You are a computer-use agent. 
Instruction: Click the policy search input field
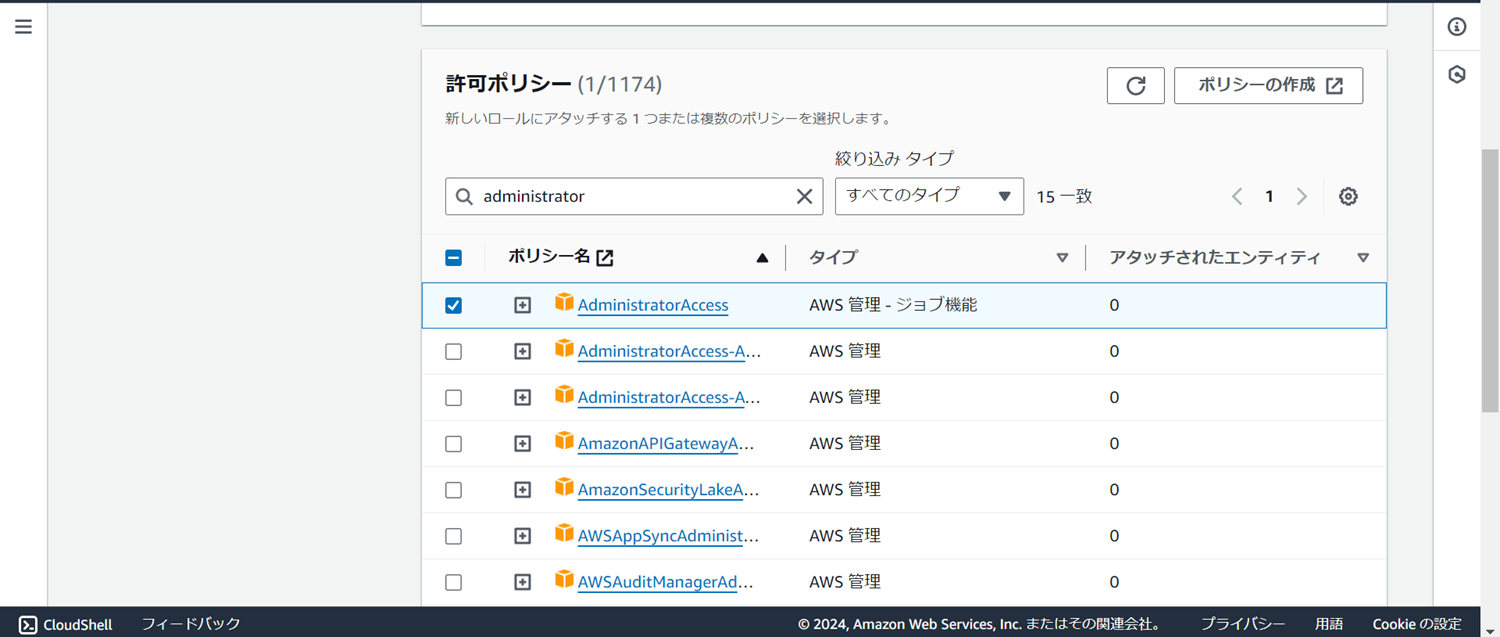click(634, 196)
